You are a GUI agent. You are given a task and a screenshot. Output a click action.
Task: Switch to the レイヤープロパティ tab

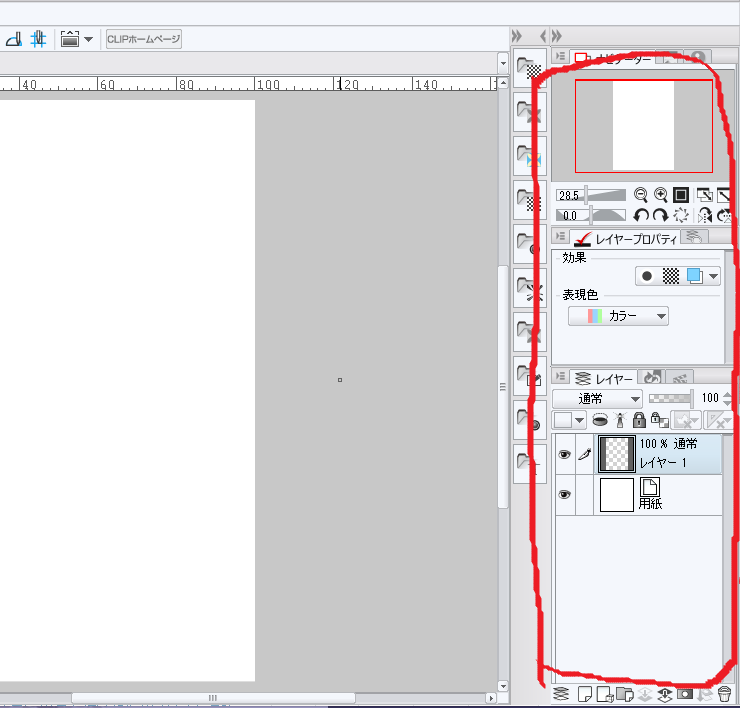pyautogui.click(x=625, y=238)
